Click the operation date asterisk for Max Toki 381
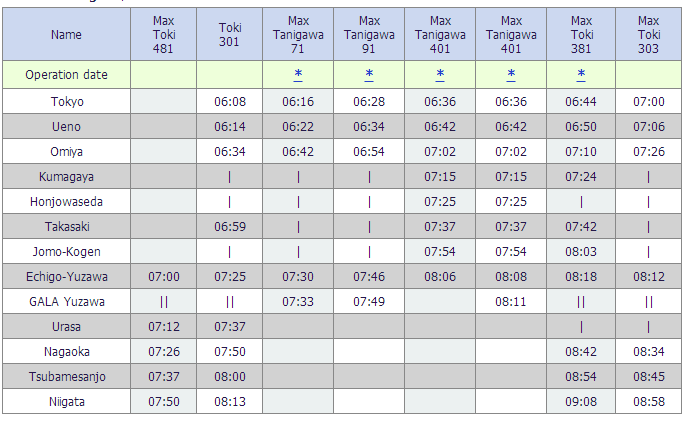 (581, 74)
